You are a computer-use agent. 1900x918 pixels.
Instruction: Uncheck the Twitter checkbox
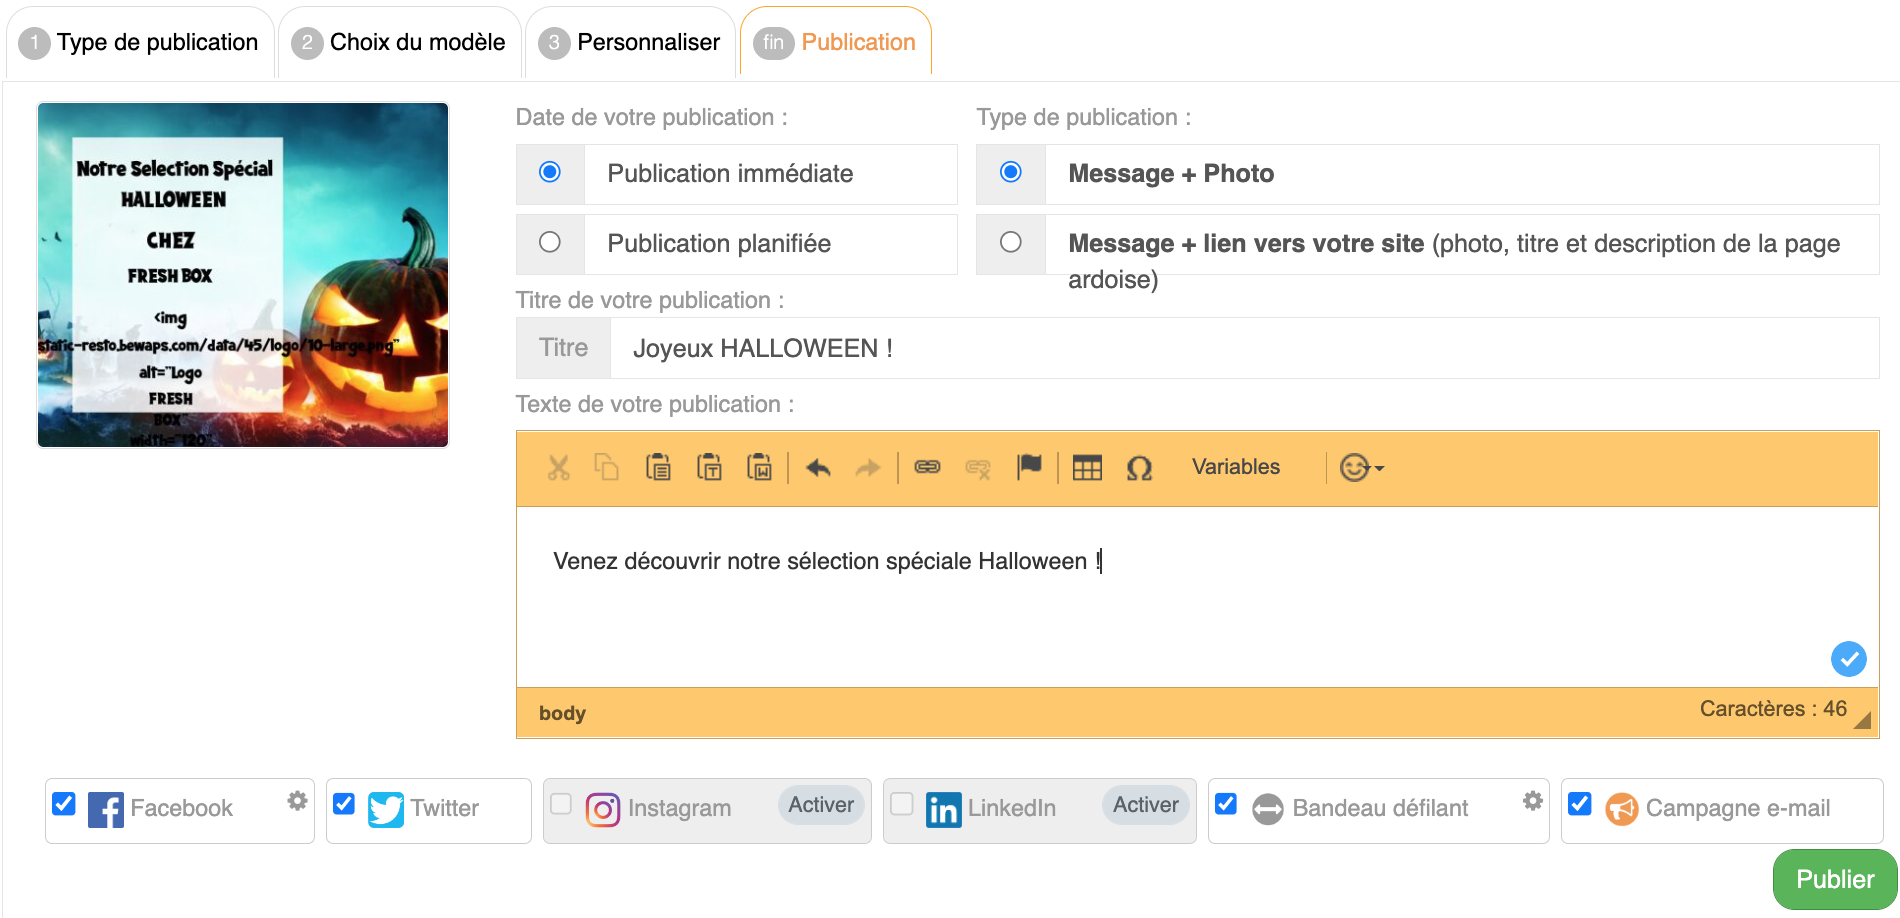(344, 804)
